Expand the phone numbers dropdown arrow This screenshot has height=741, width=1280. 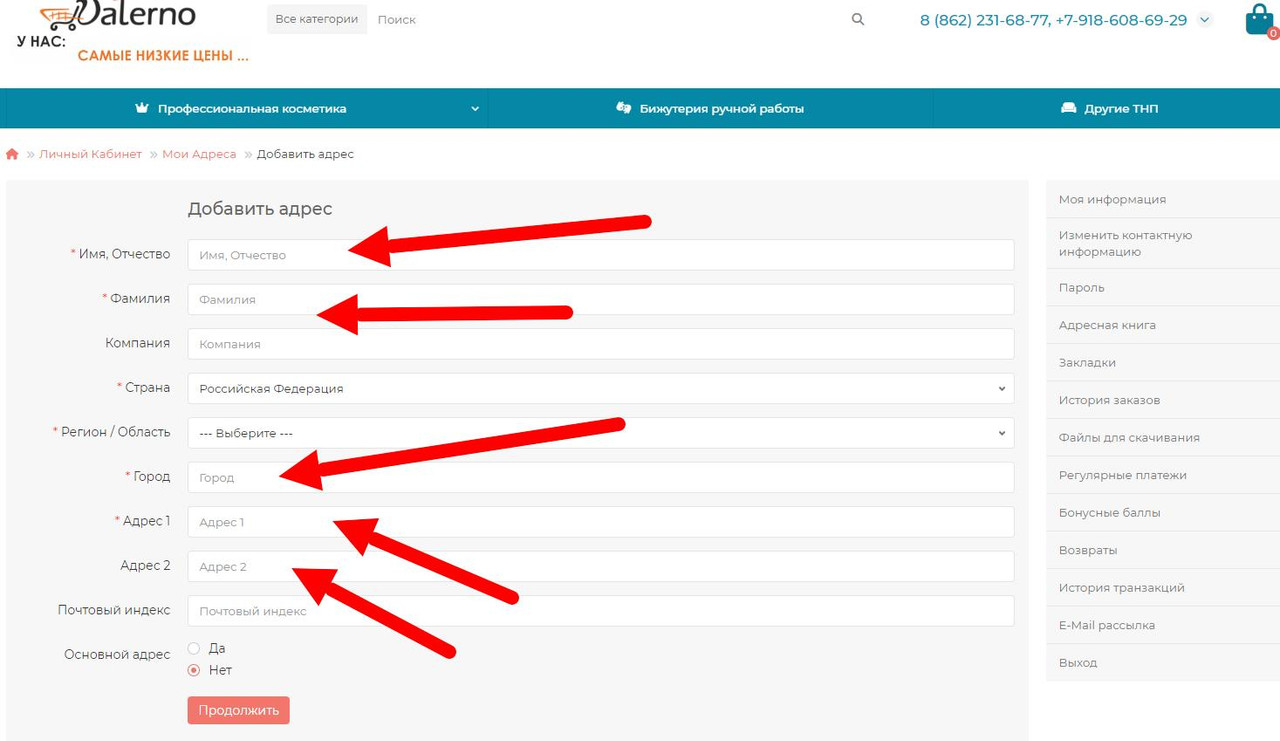point(1204,20)
